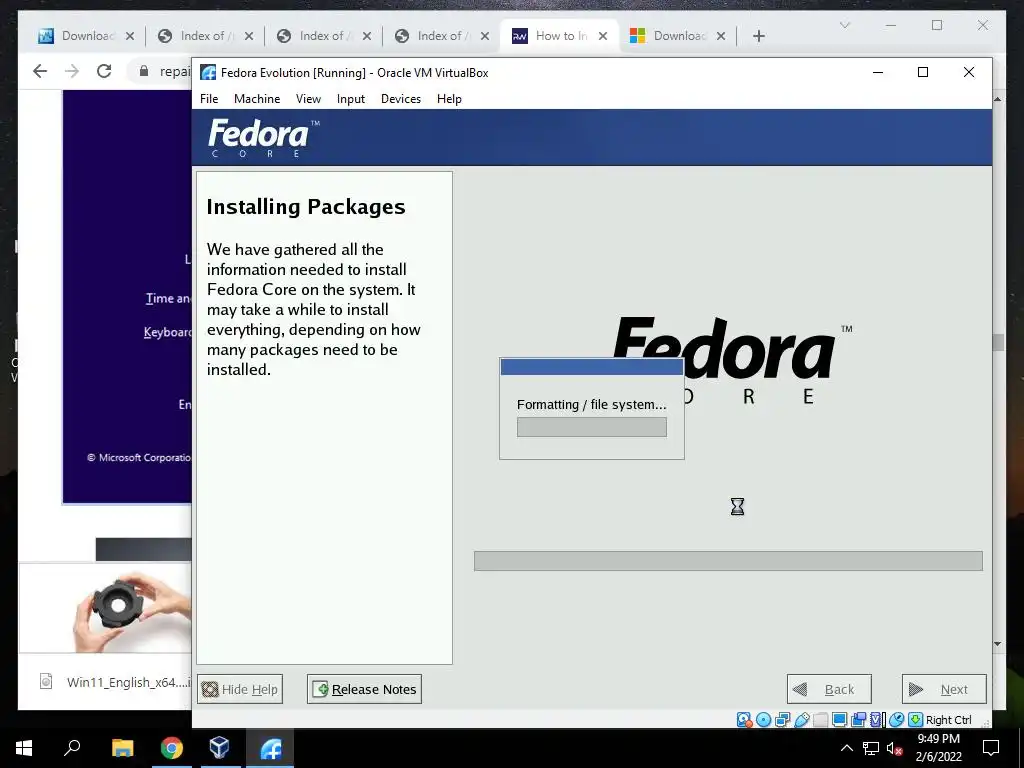The height and width of the screenshot is (768, 1024).
Task: Click the USB devices status icon
Action: (x=802, y=720)
